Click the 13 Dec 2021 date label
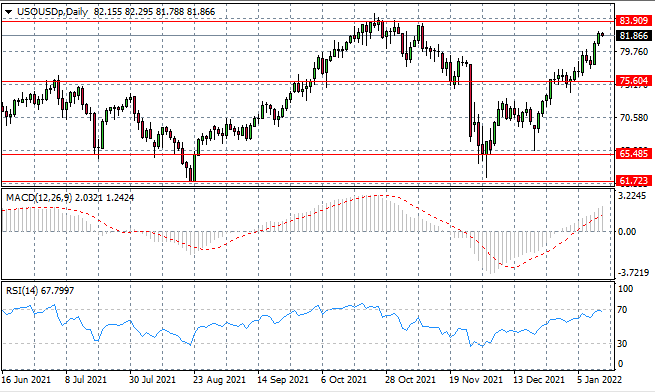 [539, 380]
